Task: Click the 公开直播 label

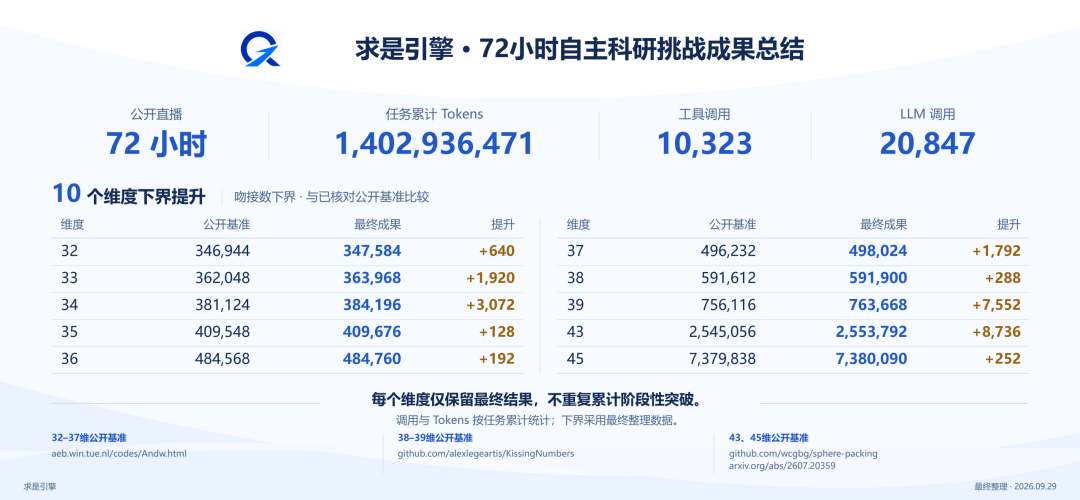Action: point(156,114)
